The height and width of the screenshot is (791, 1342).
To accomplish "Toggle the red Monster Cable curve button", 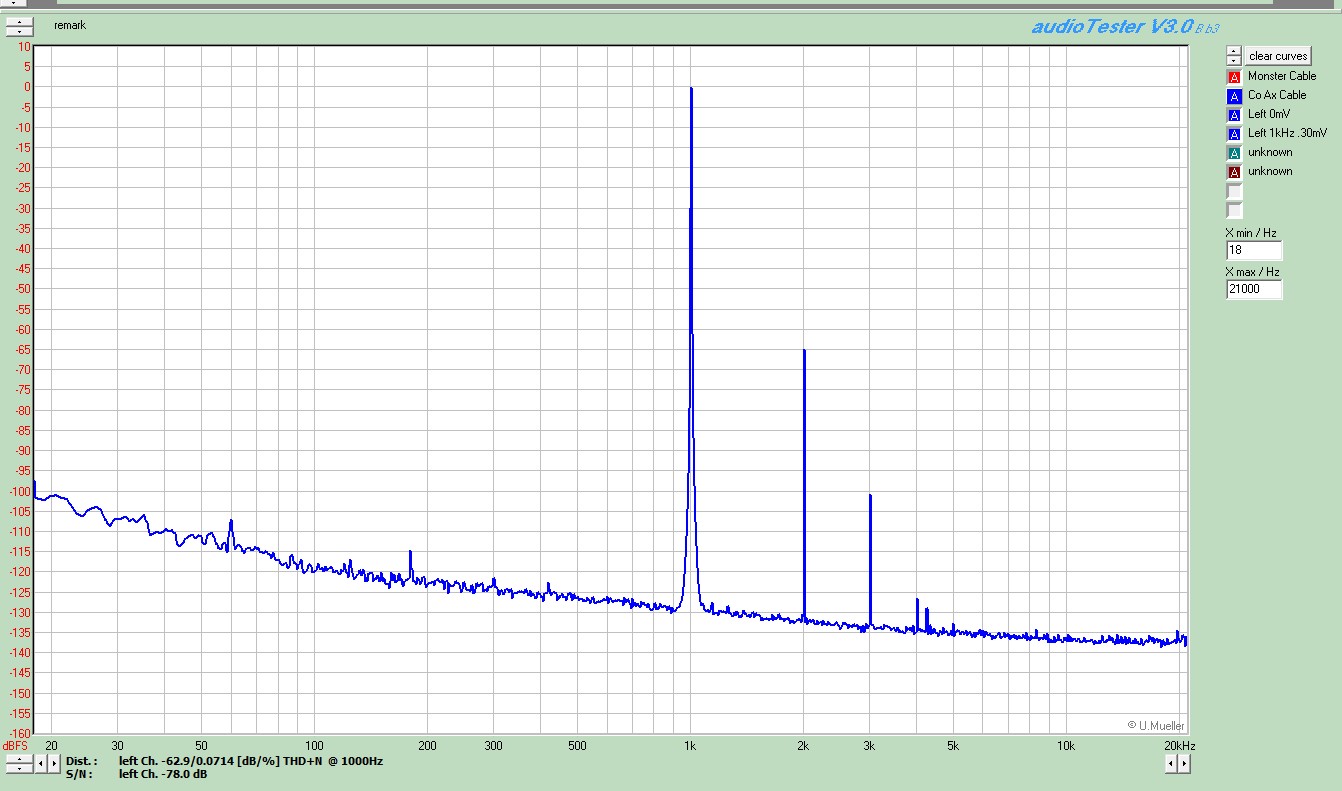I will pos(1234,76).
